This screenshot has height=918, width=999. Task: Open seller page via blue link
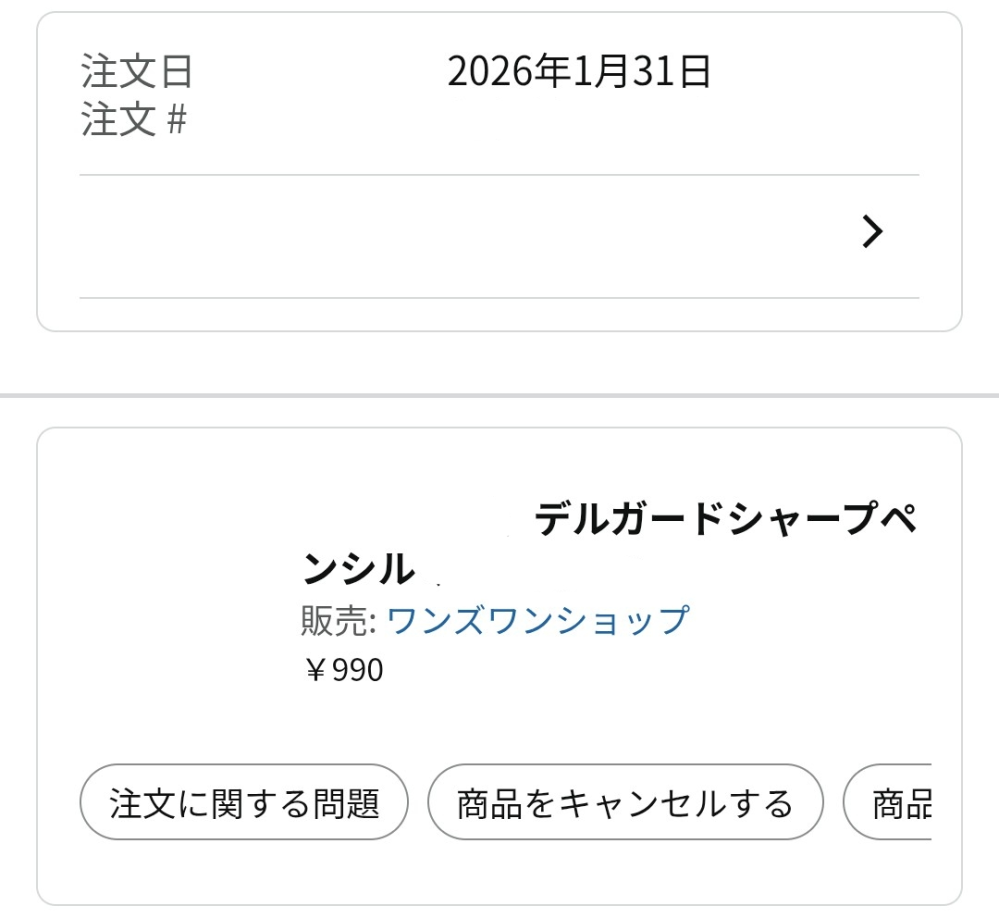538,619
